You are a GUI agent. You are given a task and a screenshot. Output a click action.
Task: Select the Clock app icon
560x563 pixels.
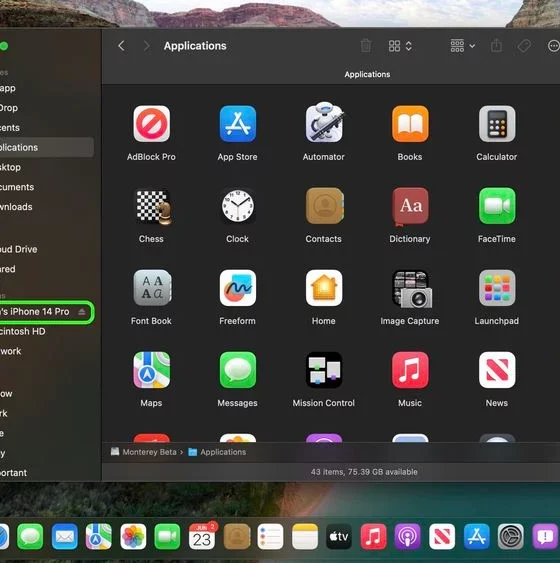coord(238,206)
